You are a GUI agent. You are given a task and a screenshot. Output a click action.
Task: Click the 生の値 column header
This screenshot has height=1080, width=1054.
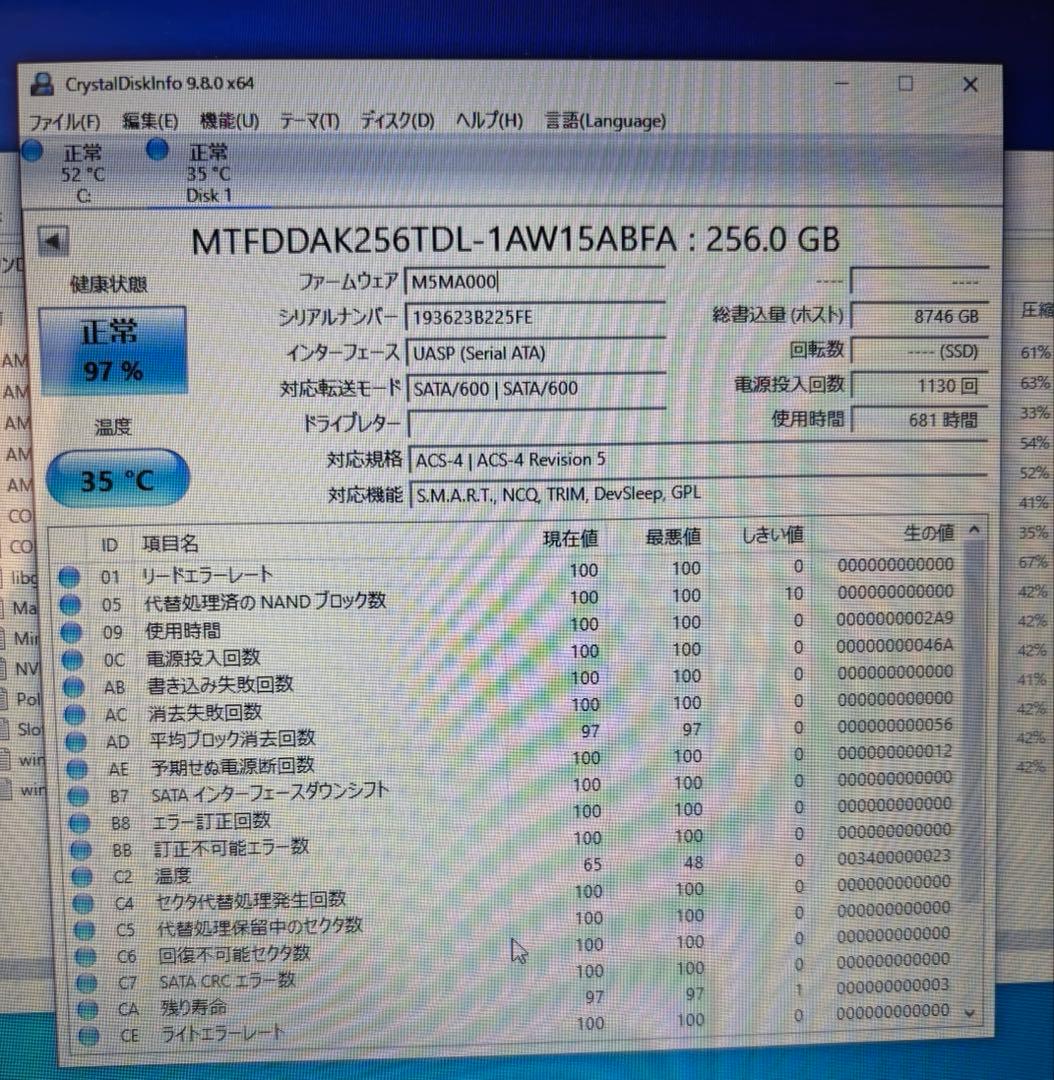pos(928,532)
